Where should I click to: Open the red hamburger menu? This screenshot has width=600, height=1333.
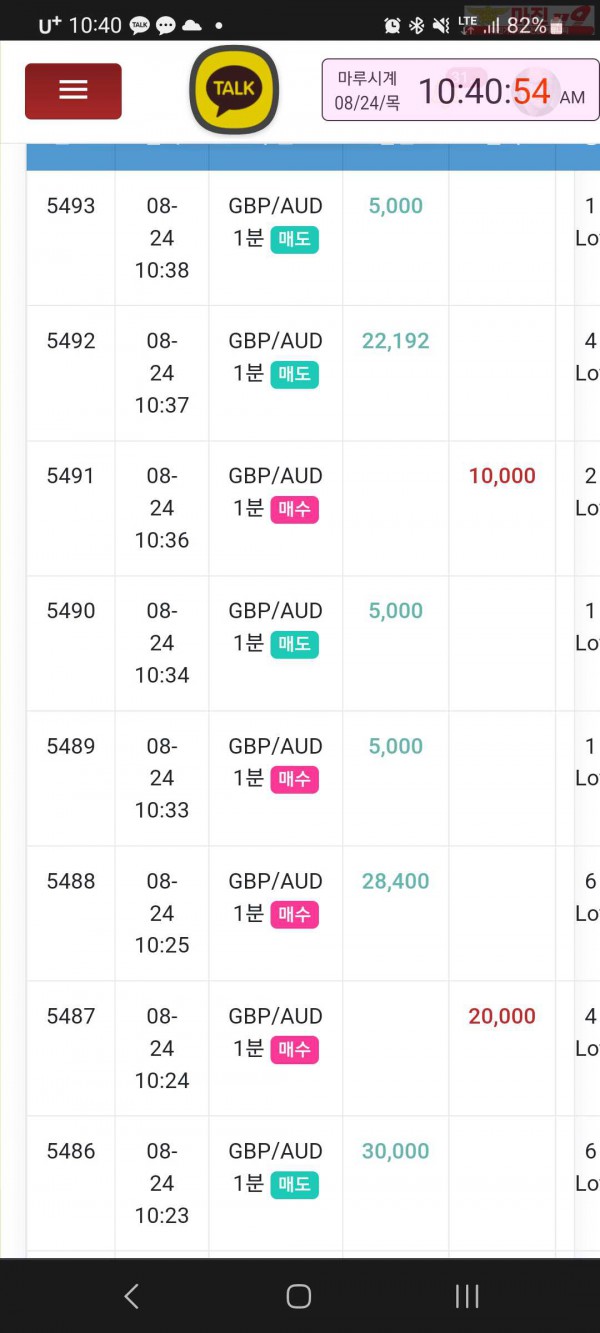73,91
